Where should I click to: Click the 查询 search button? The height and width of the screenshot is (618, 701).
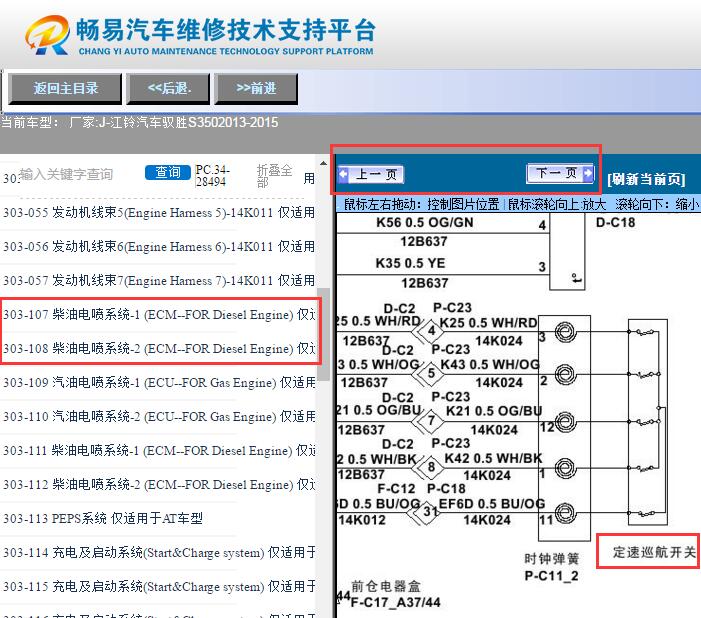click(168, 172)
